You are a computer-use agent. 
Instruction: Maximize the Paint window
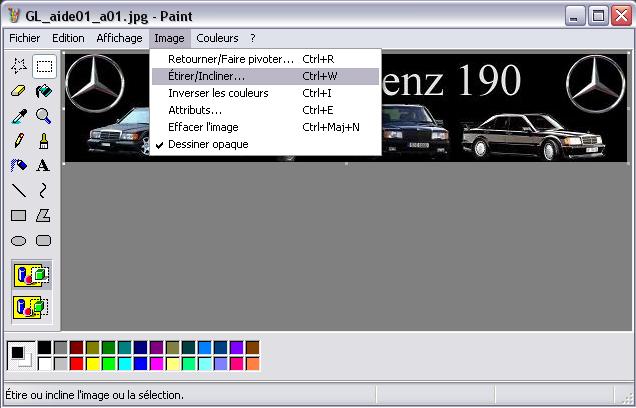(598, 16)
